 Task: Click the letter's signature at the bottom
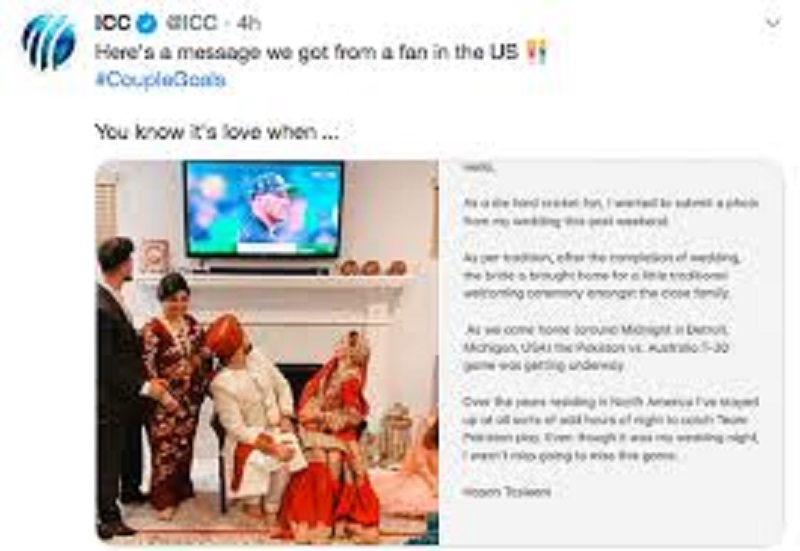[x=507, y=492]
